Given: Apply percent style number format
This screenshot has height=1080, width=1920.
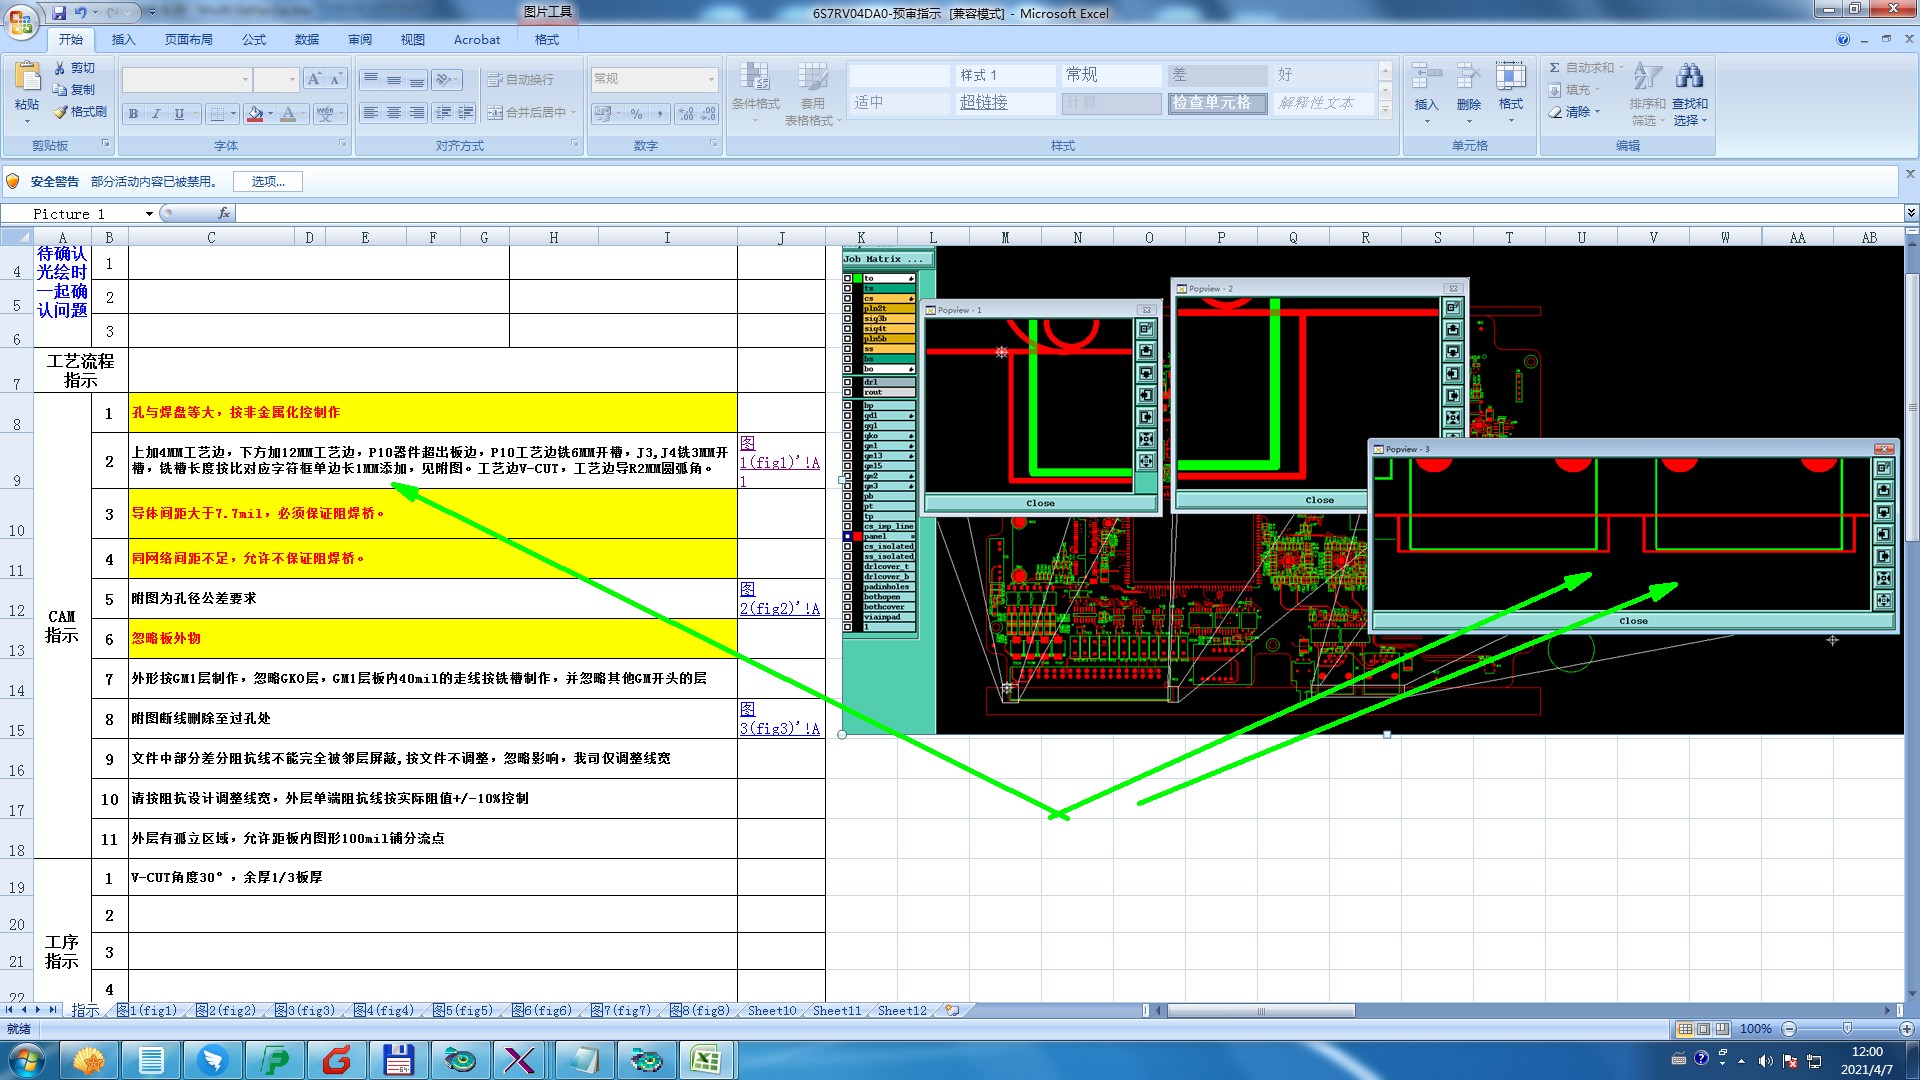Looking at the screenshot, I should coord(637,114).
